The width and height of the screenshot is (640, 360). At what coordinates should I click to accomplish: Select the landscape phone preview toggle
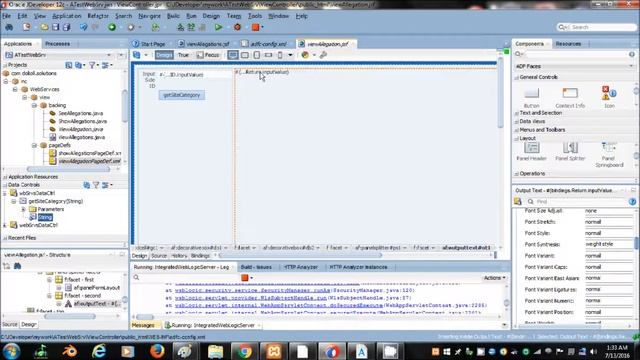pos(268,55)
